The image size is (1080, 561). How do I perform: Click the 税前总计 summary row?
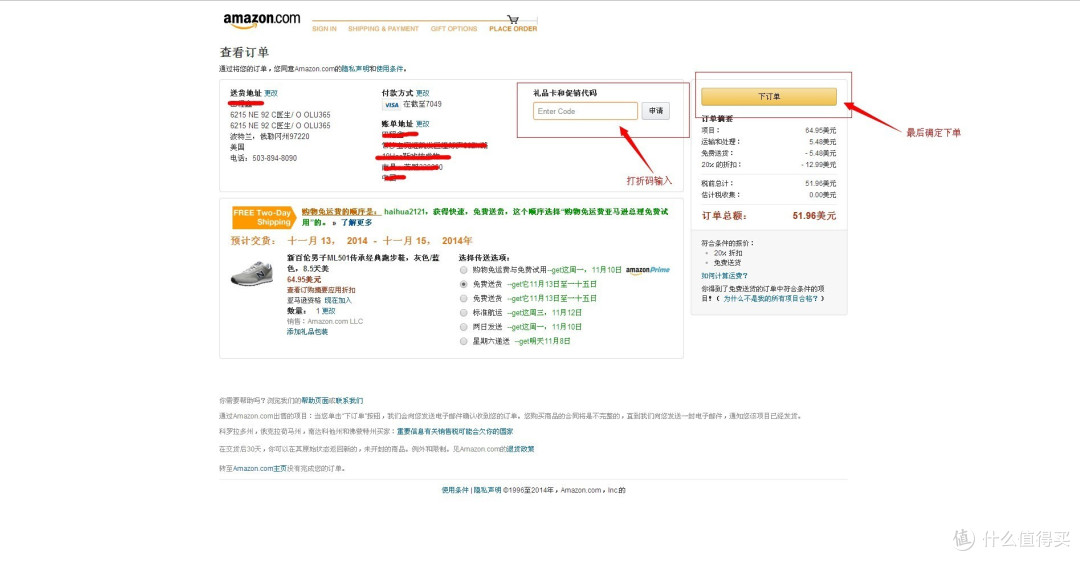coord(769,183)
